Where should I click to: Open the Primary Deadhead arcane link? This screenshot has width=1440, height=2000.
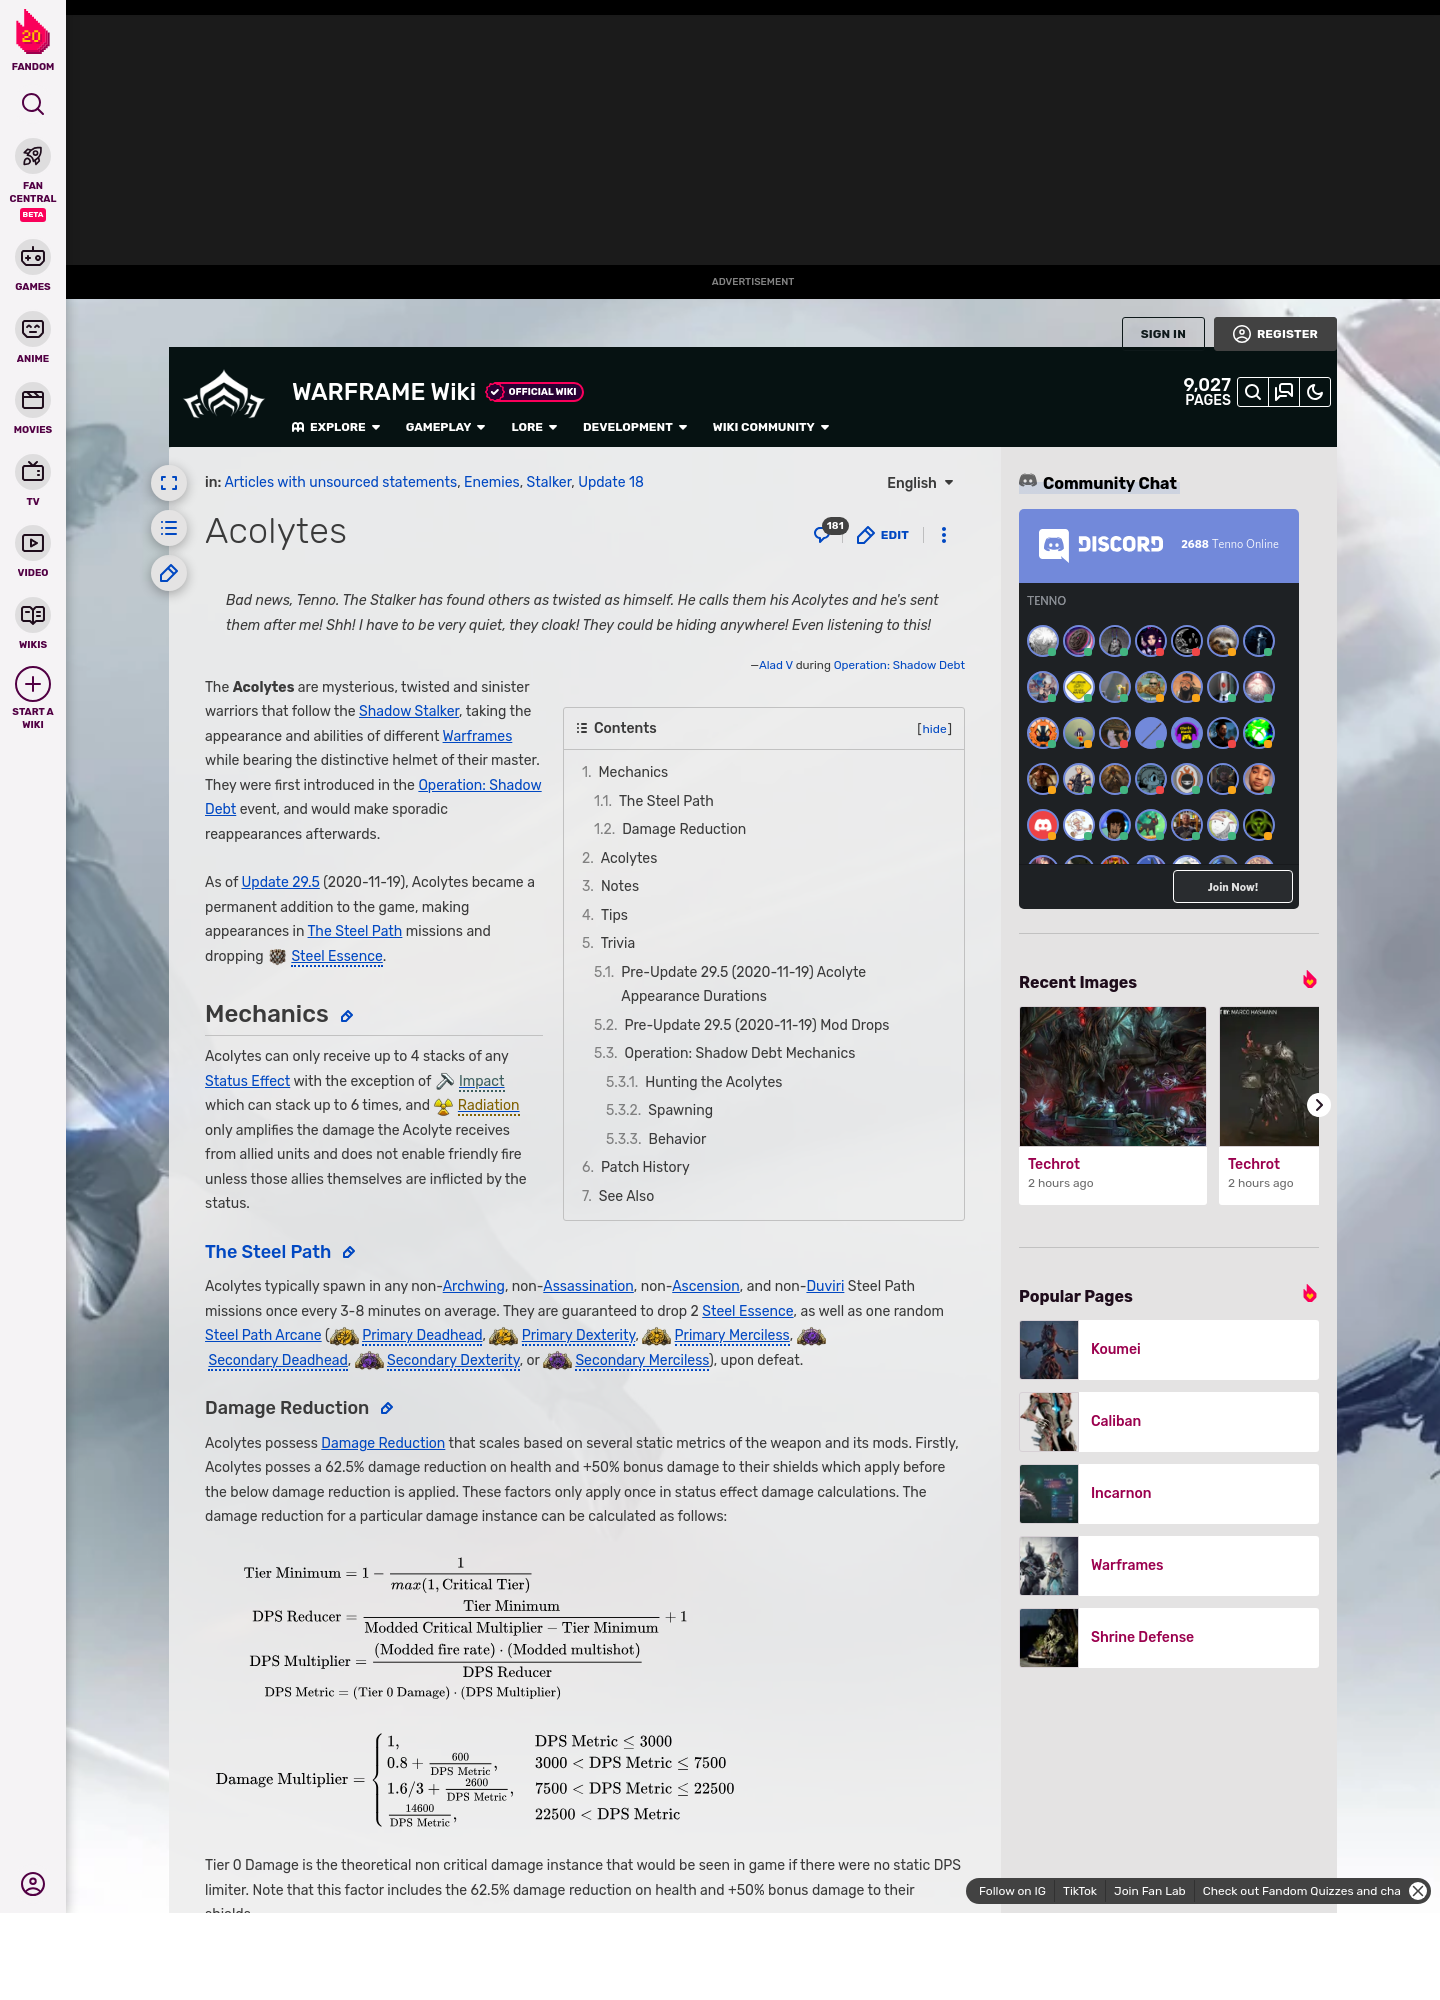coord(422,1335)
